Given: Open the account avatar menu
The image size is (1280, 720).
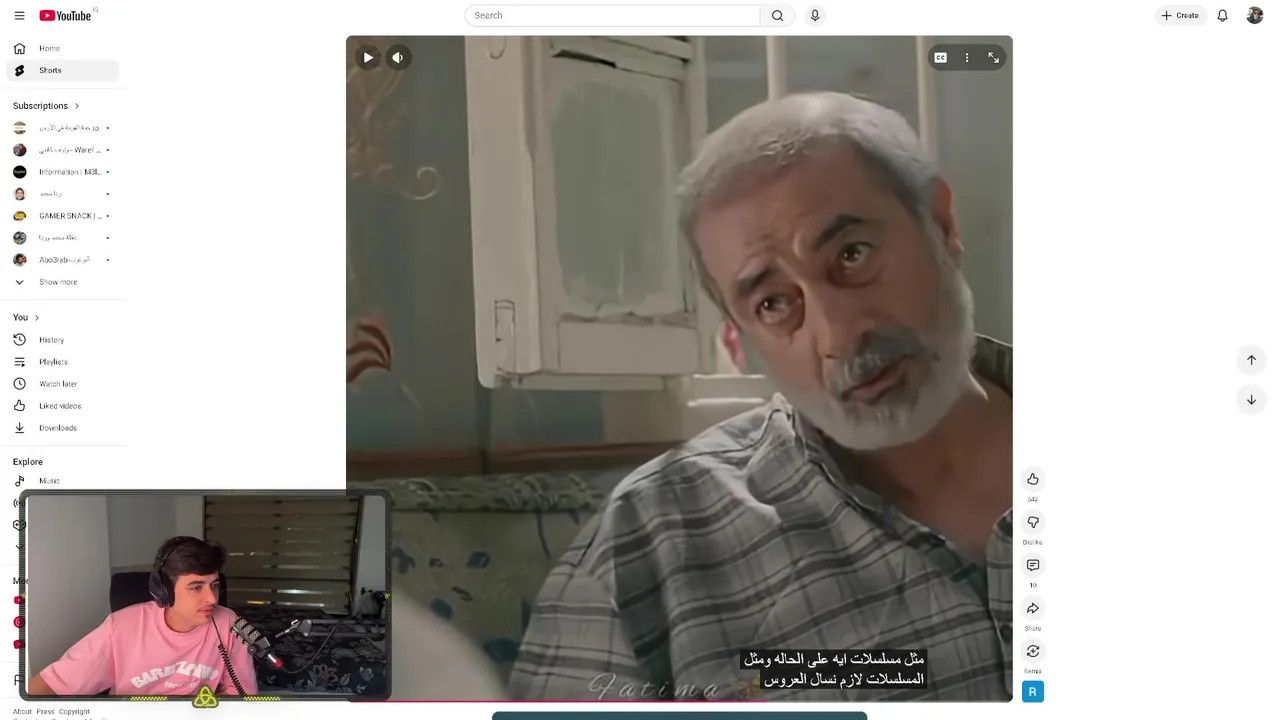Looking at the screenshot, I should pos(1255,15).
